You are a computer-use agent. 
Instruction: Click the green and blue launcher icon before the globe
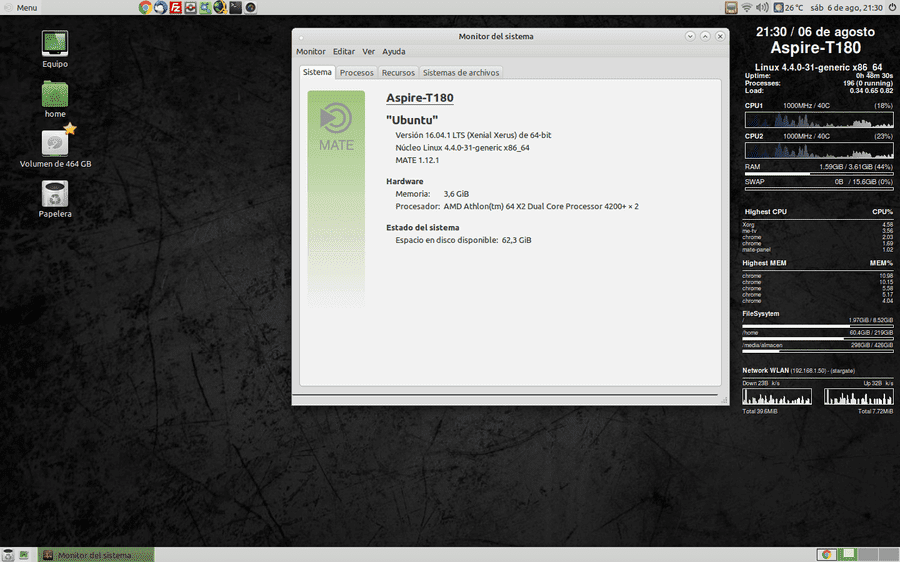point(205,7)
